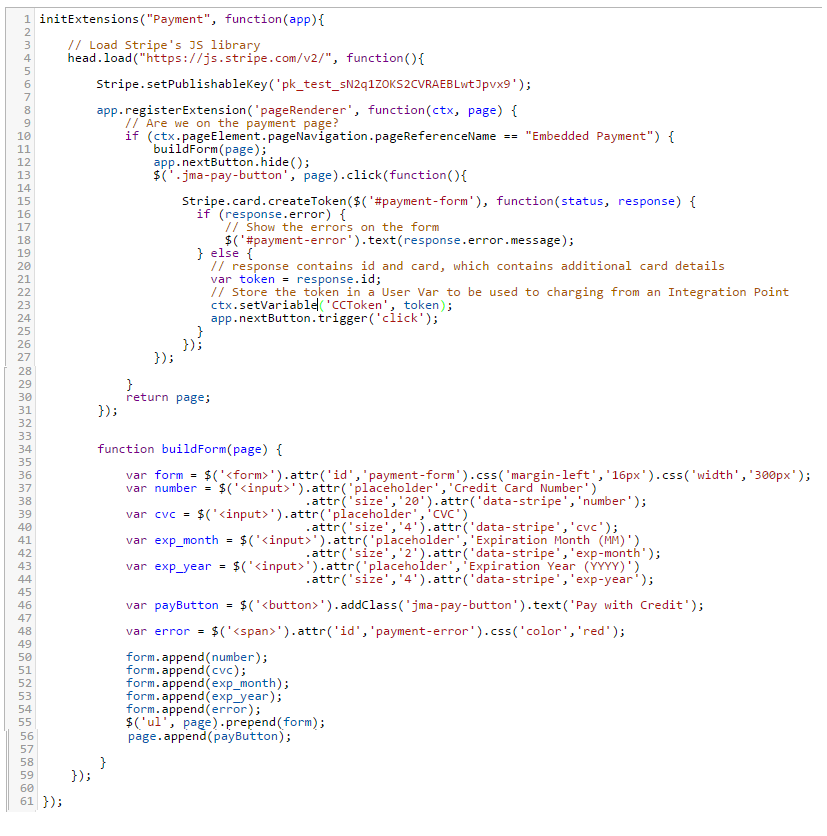Click "var error" on line 48
Screen dimensions: 827x836
tap(158, 632)
